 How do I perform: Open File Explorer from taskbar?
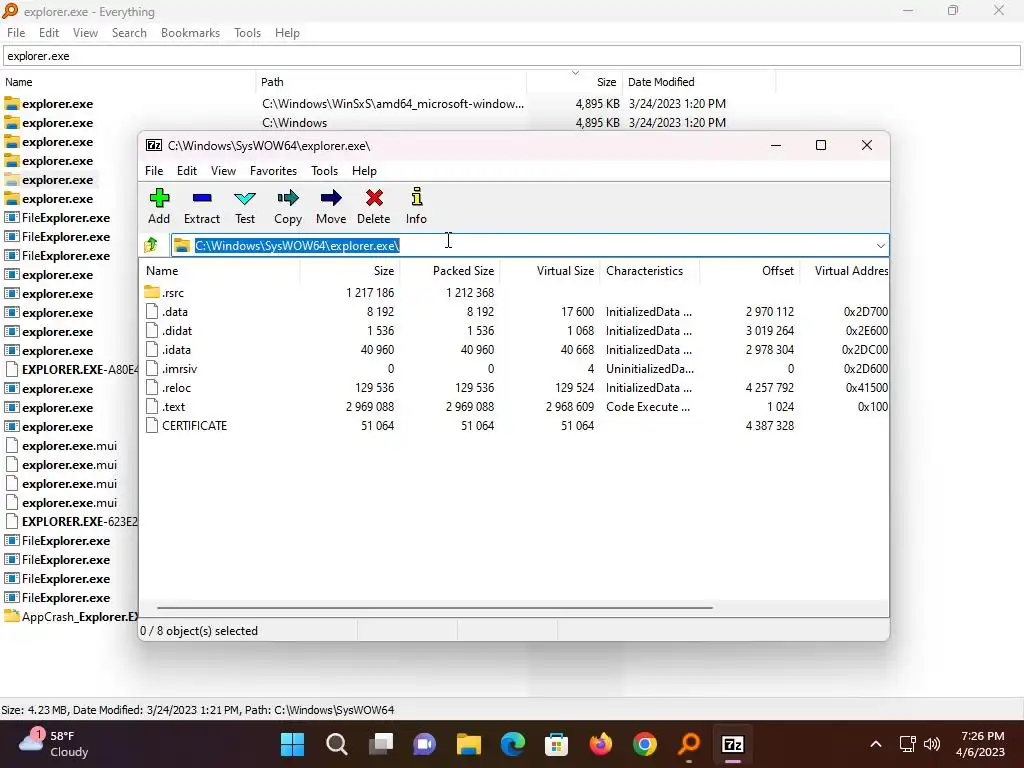pyautogui.click(x=468, y=744)
